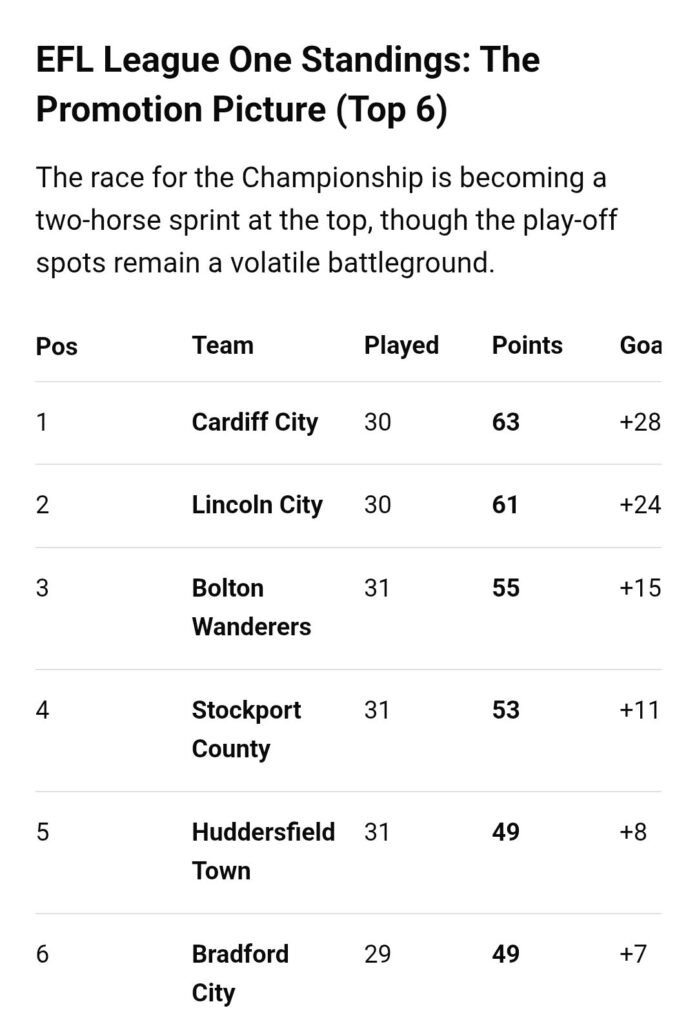The width and height of the screenshot is (697, 1024).
Task: Select the +8 goal difference for Huddersfield
Action: click(x=634, y=832)
